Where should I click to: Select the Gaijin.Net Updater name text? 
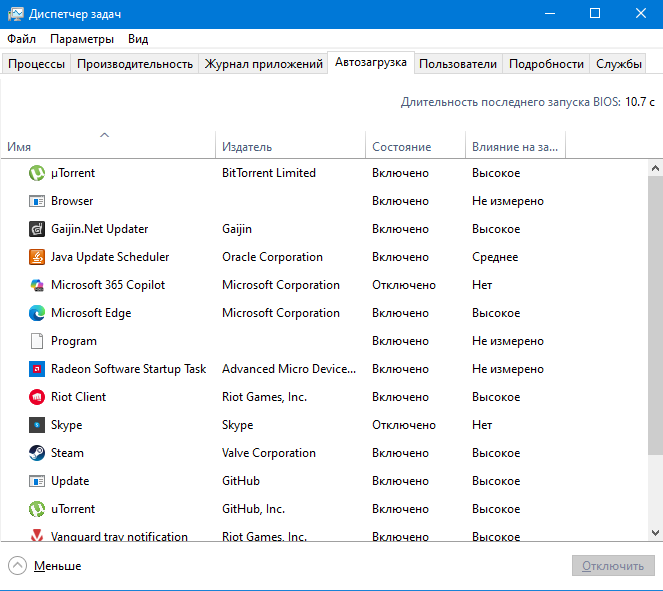(99, 229)
